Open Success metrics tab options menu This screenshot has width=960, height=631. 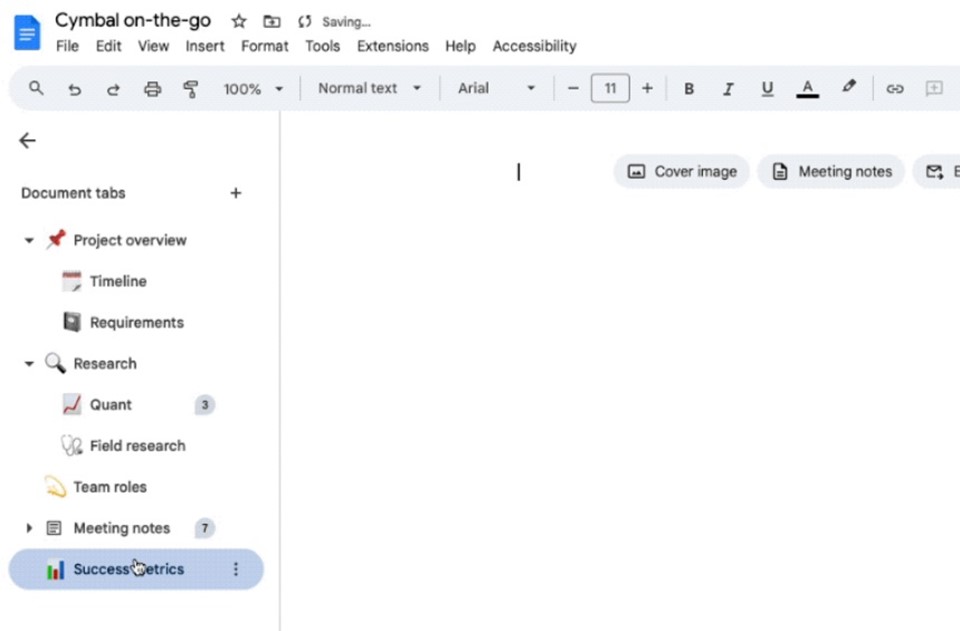tap(236, 569)
